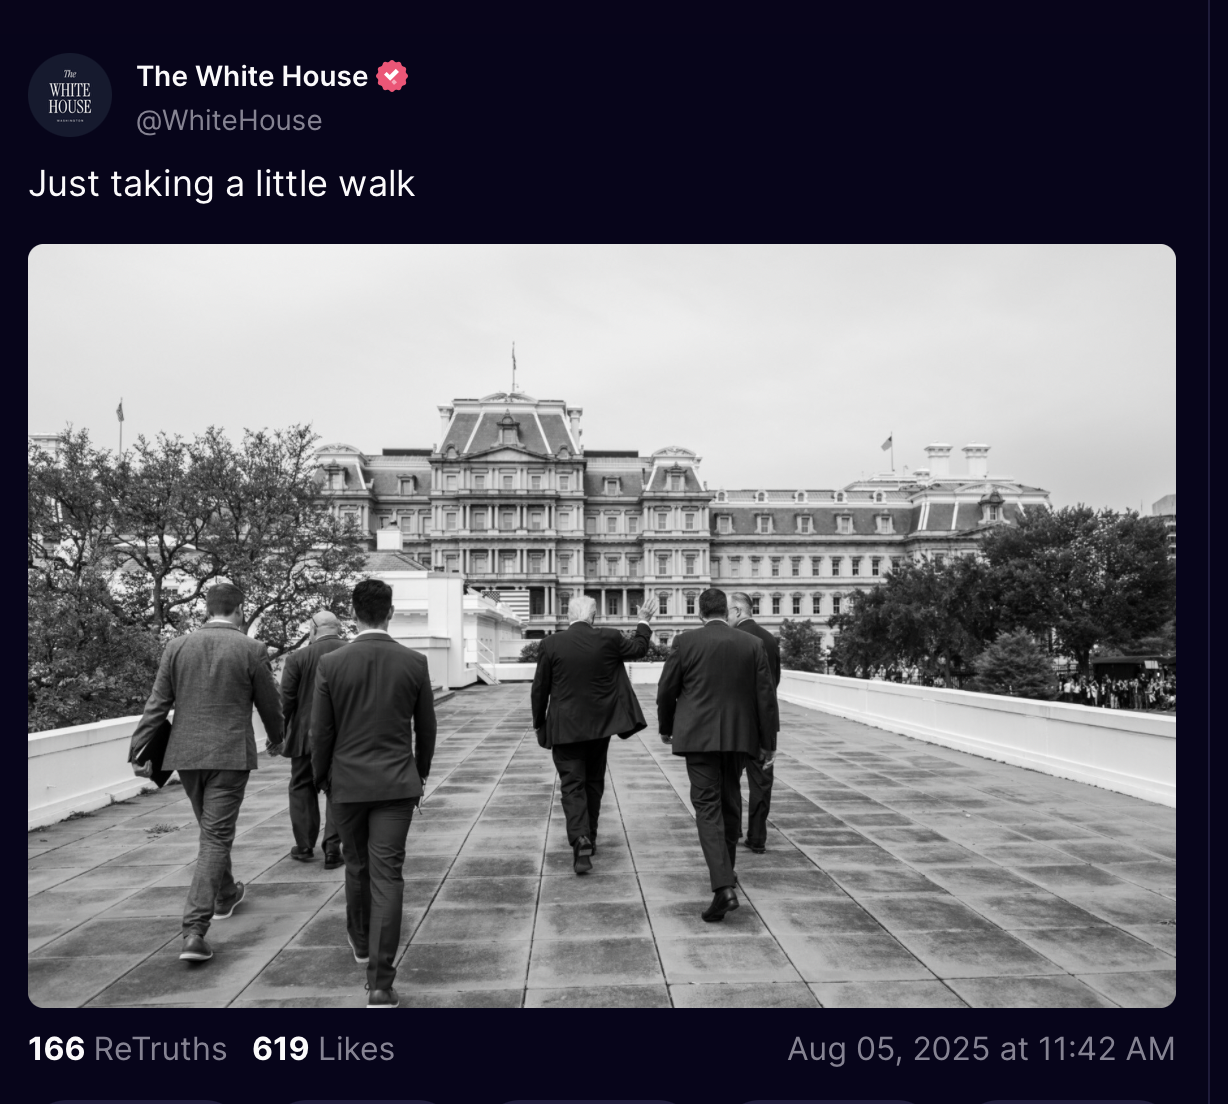1228x1104 pixels.
Task: View the 619 Likes list
Action: pyautogui.click(x=323, y=1049)
